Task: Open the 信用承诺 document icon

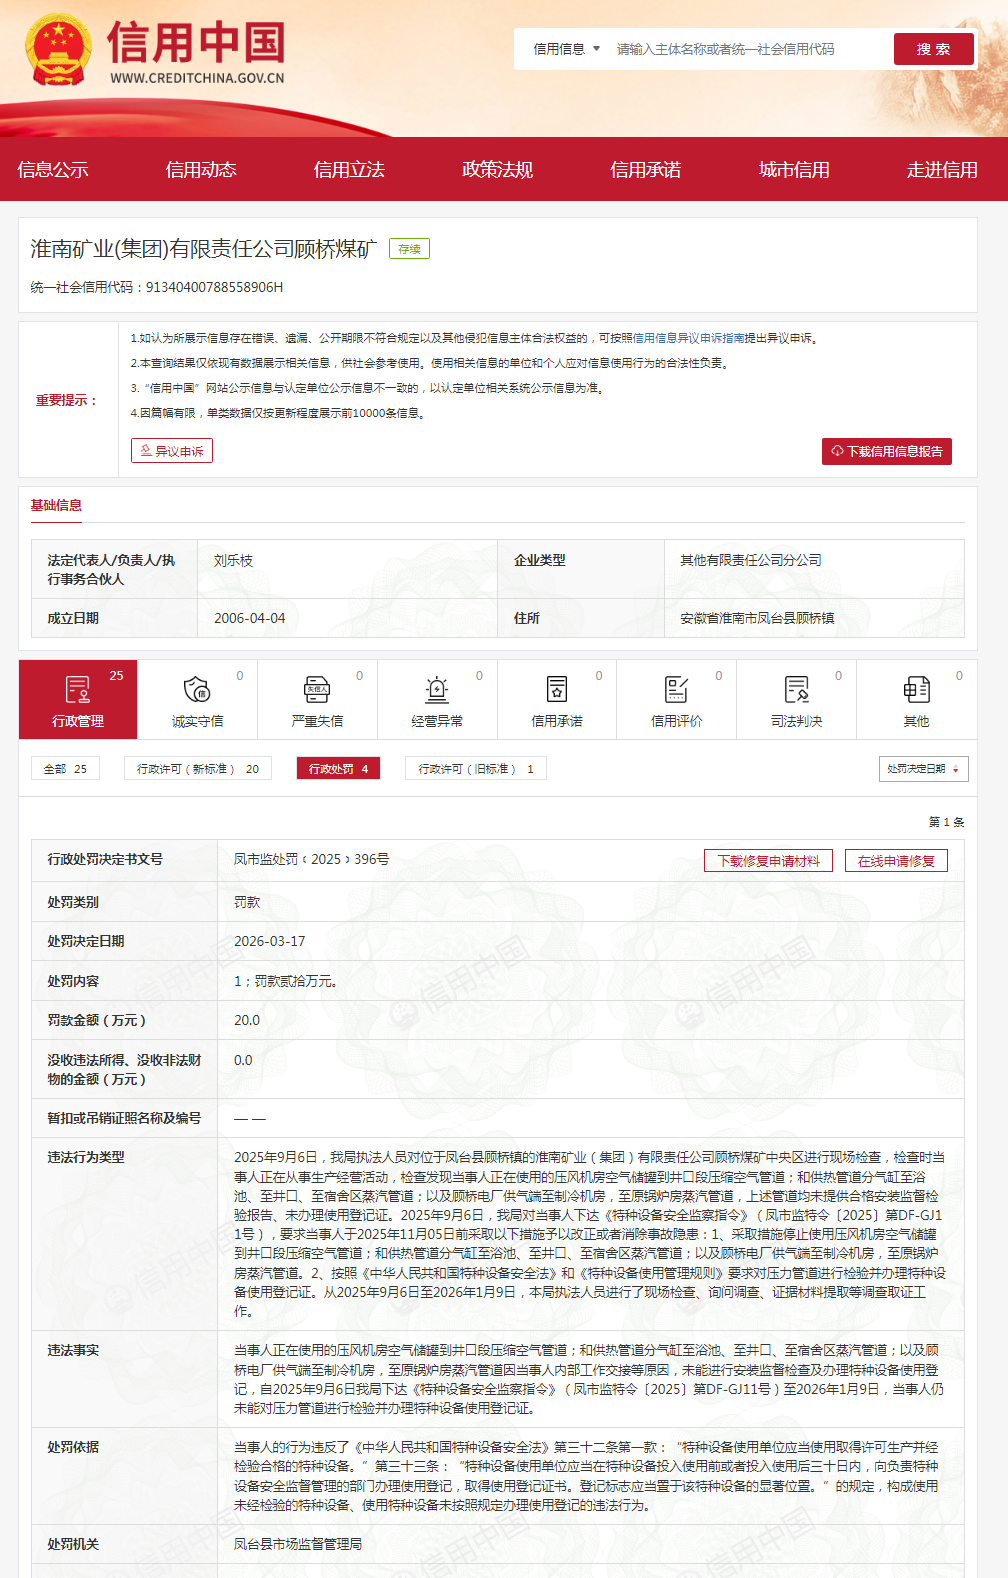Action: pyautogui.click(x=557, y=690)
